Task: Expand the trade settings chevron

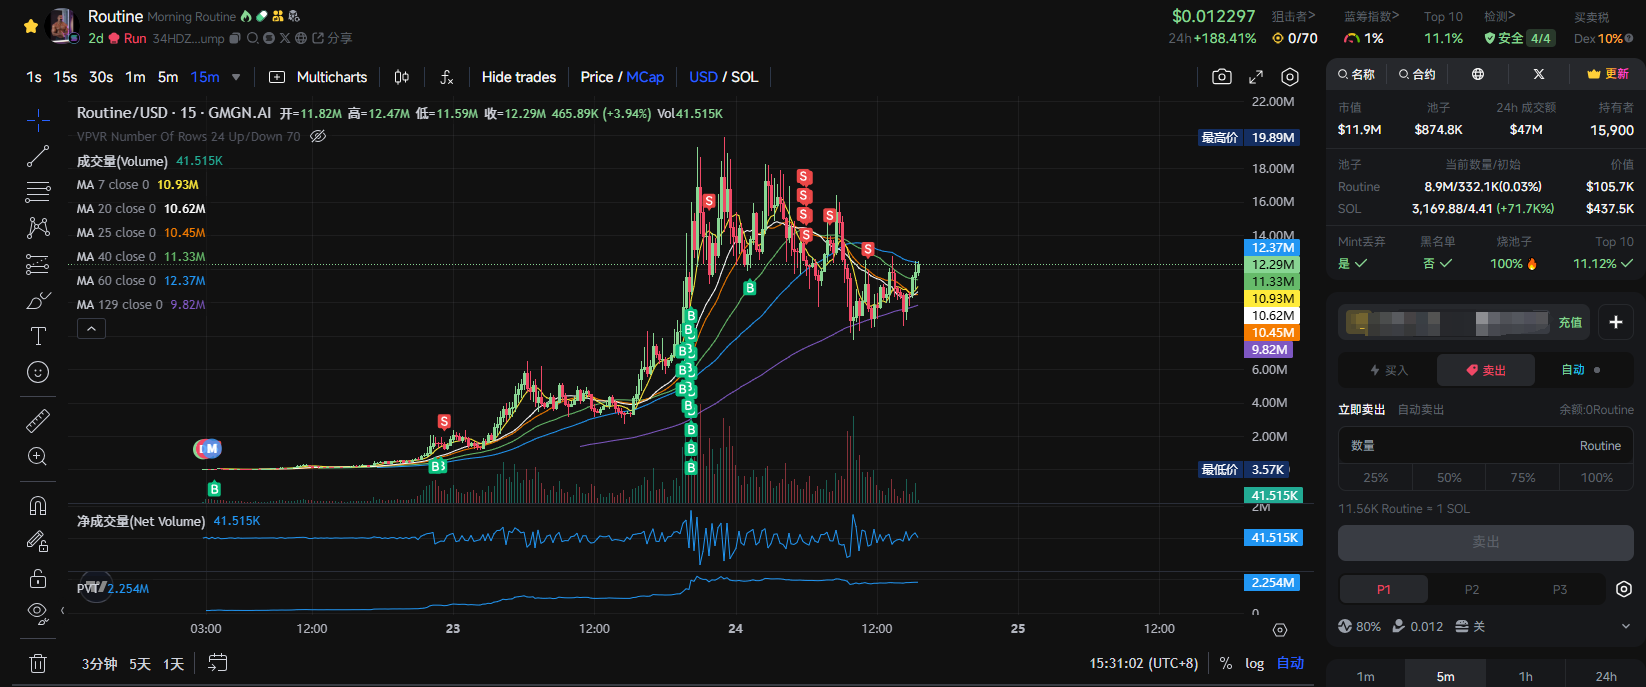Action: pos(1625,627)
